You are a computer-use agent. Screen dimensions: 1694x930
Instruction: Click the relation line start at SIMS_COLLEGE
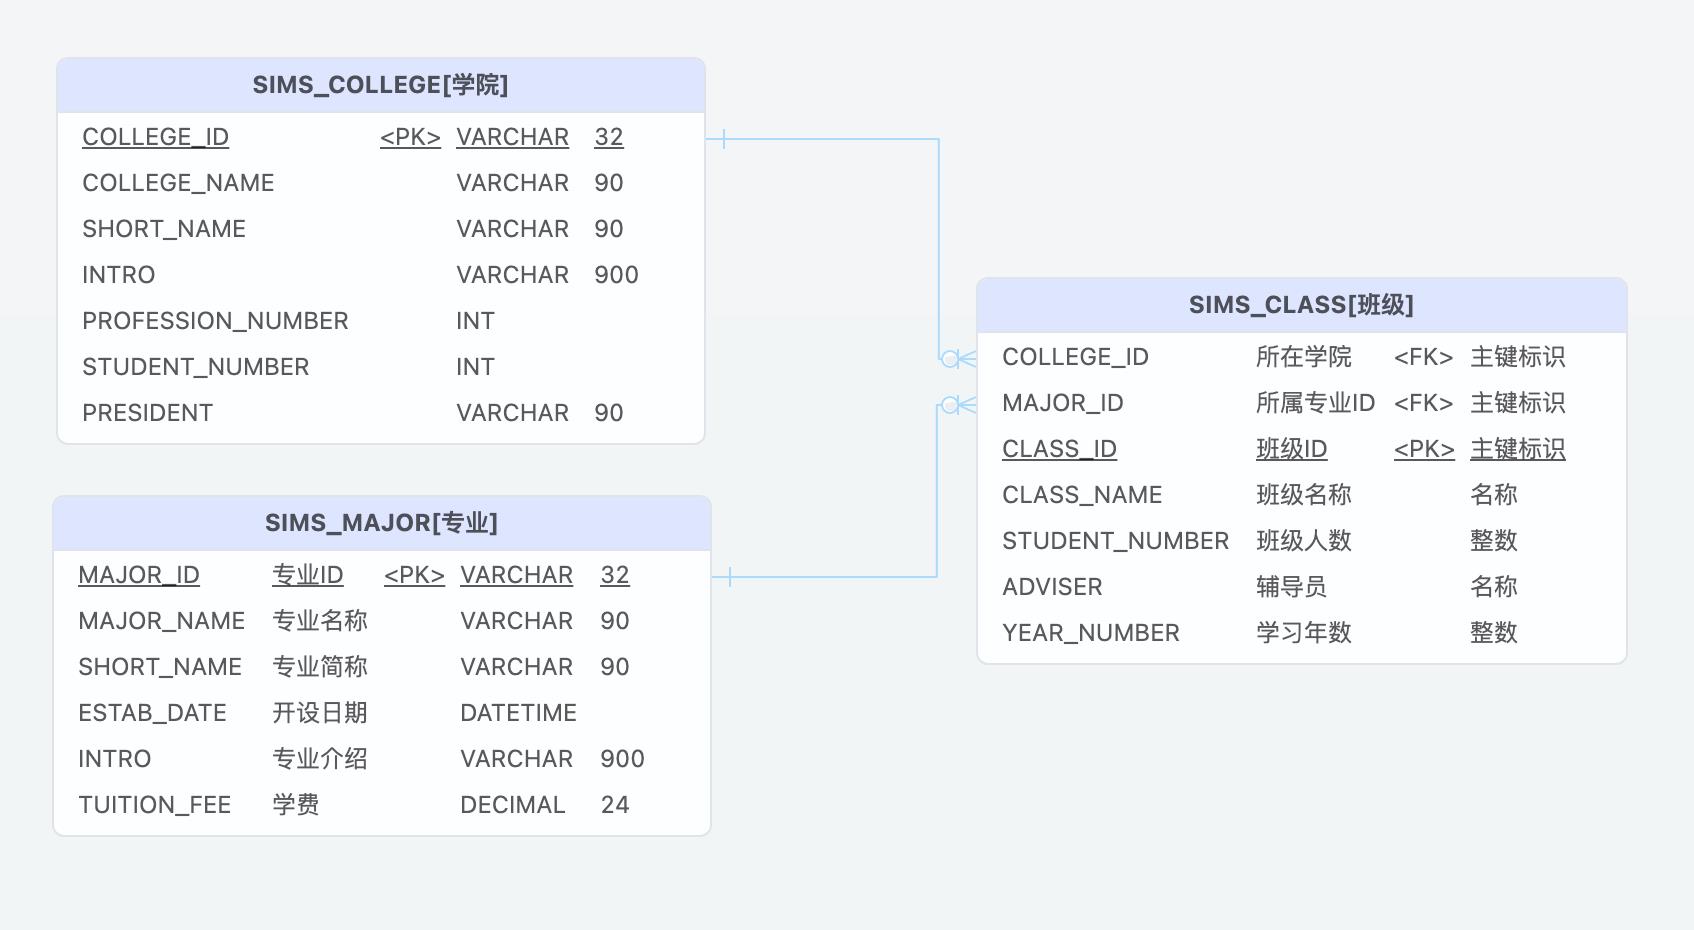tap(723, 139)
